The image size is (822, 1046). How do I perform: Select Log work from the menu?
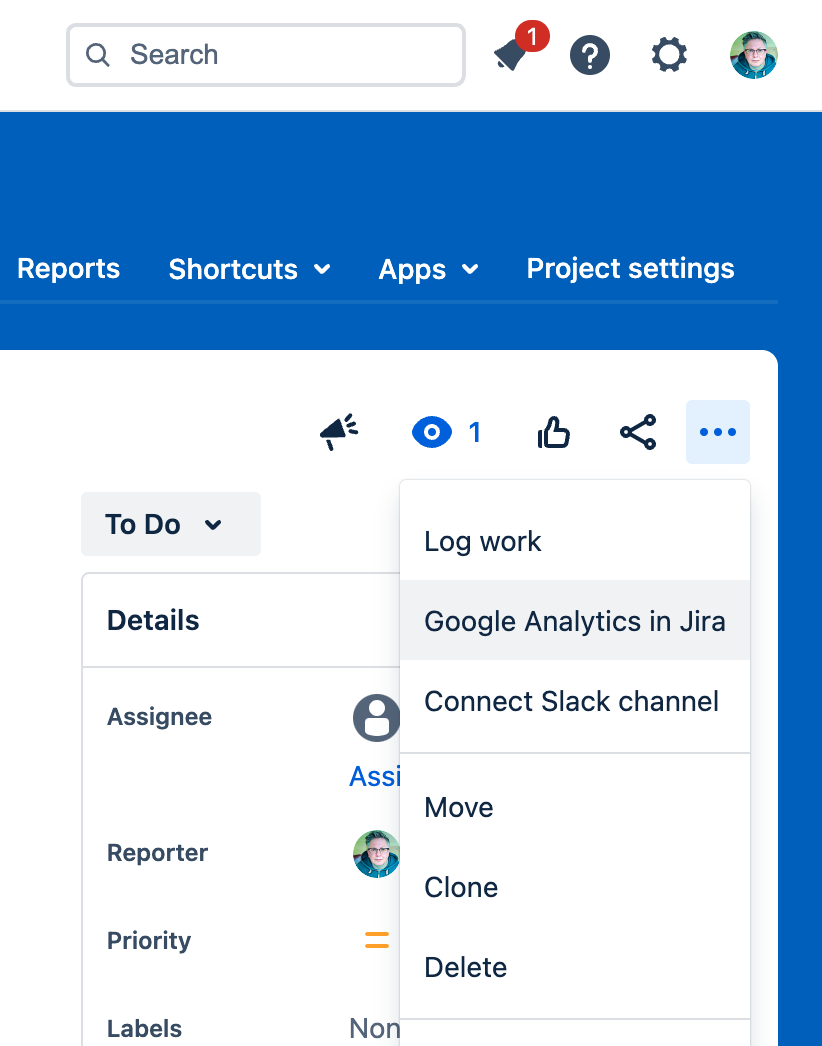tap(483, 541)
